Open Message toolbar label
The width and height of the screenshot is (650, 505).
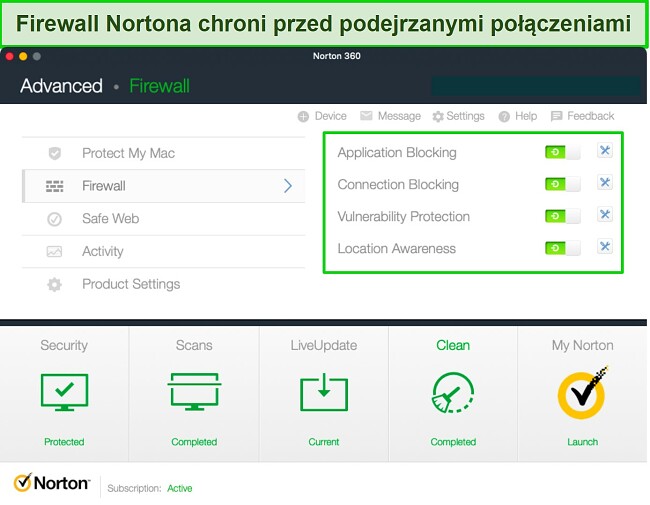(399, 116)
